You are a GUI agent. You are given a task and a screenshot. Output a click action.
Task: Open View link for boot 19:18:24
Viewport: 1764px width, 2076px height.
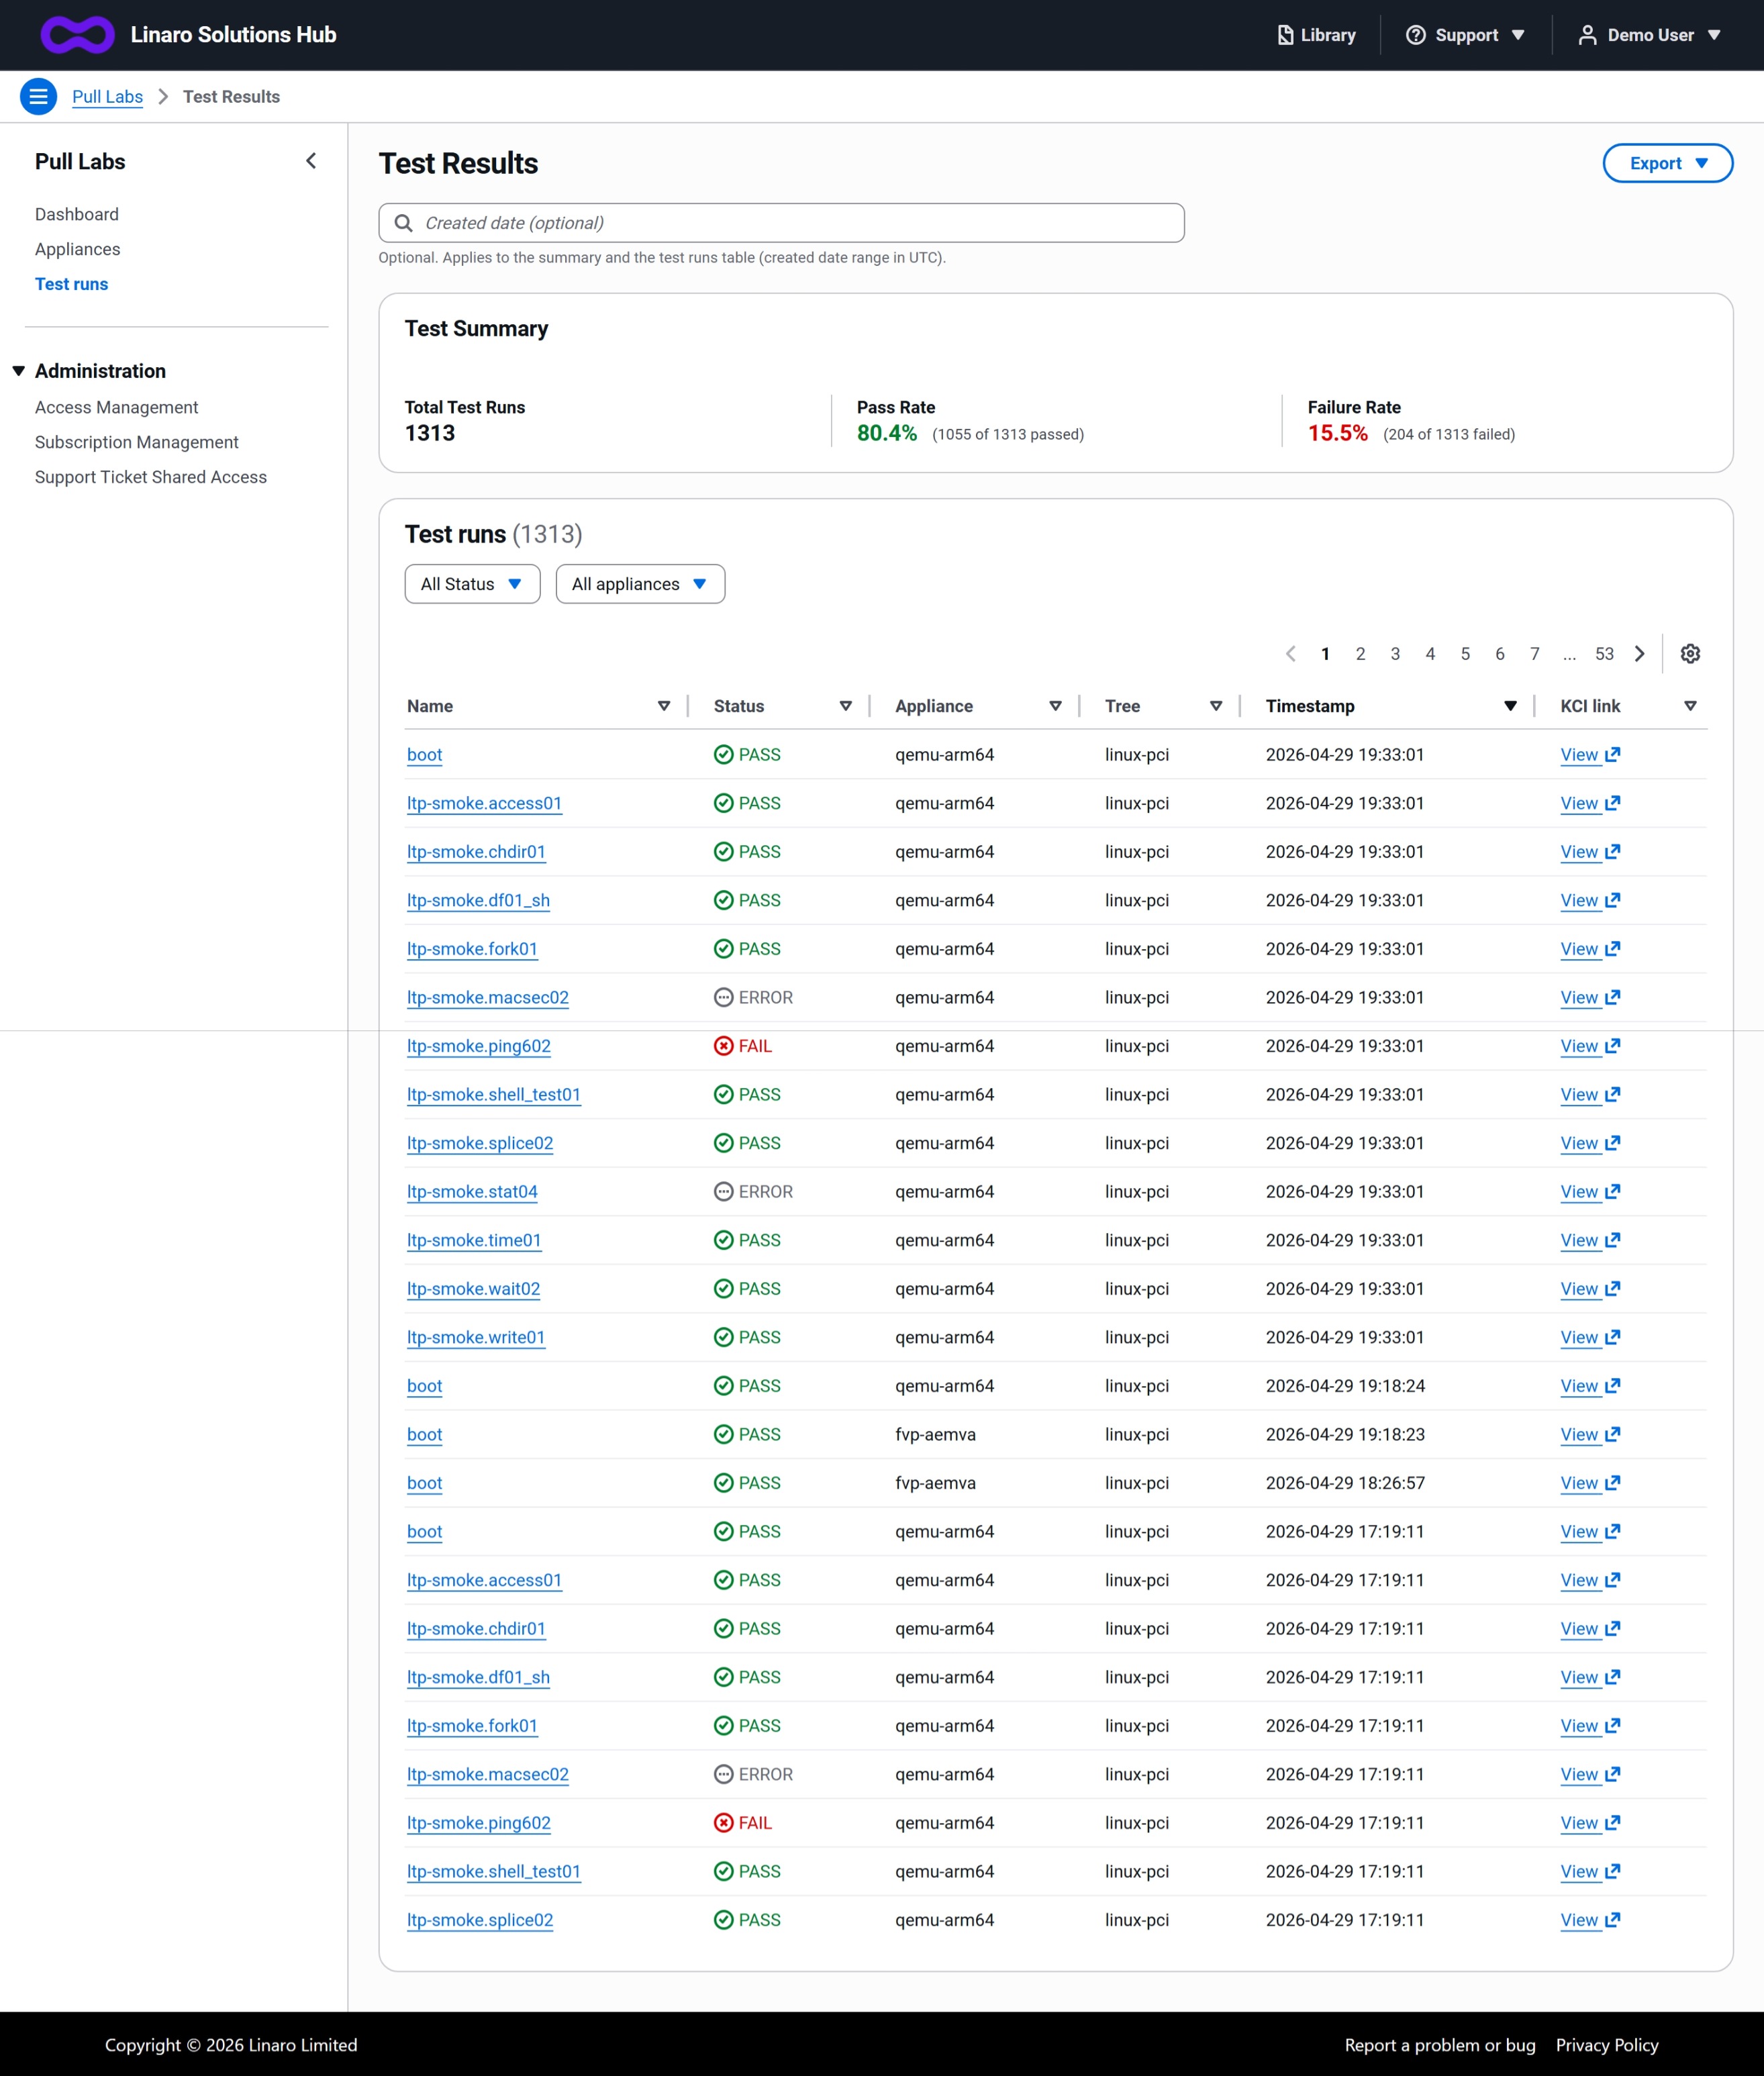pyautogui.click(x=1589, y=1386)
